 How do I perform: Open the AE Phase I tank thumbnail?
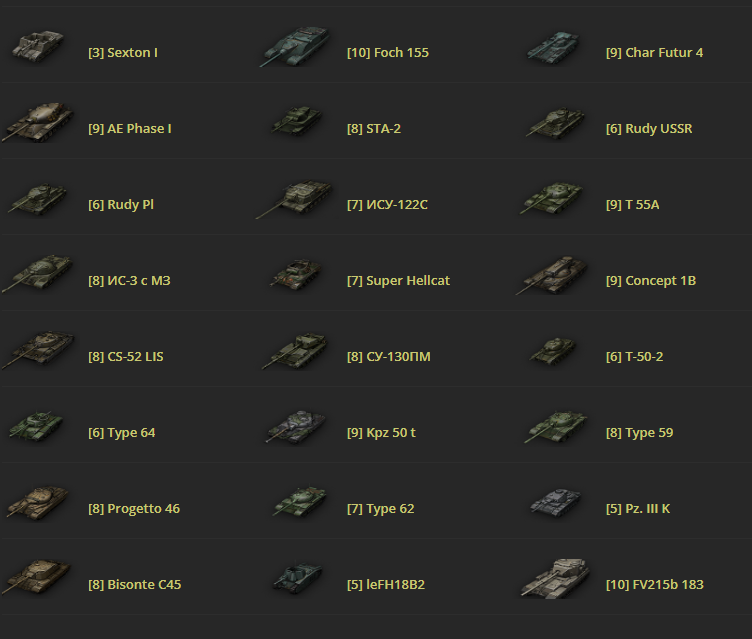click(x=37, y=122)
